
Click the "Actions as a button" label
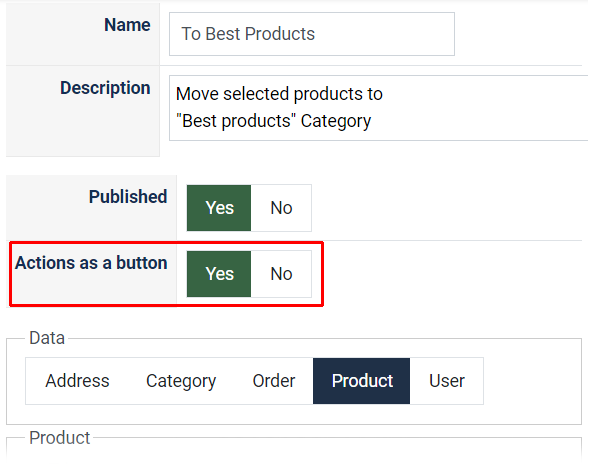click(x=91, y=263)
